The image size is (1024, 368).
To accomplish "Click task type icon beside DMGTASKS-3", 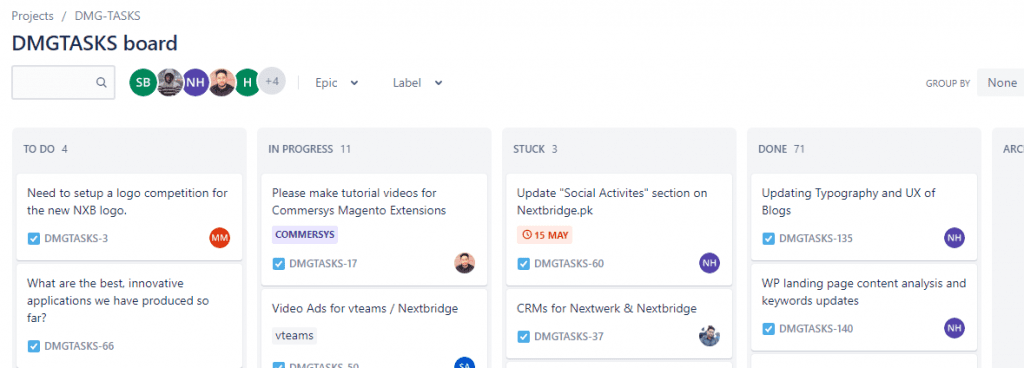I will [x=34, y=238].
